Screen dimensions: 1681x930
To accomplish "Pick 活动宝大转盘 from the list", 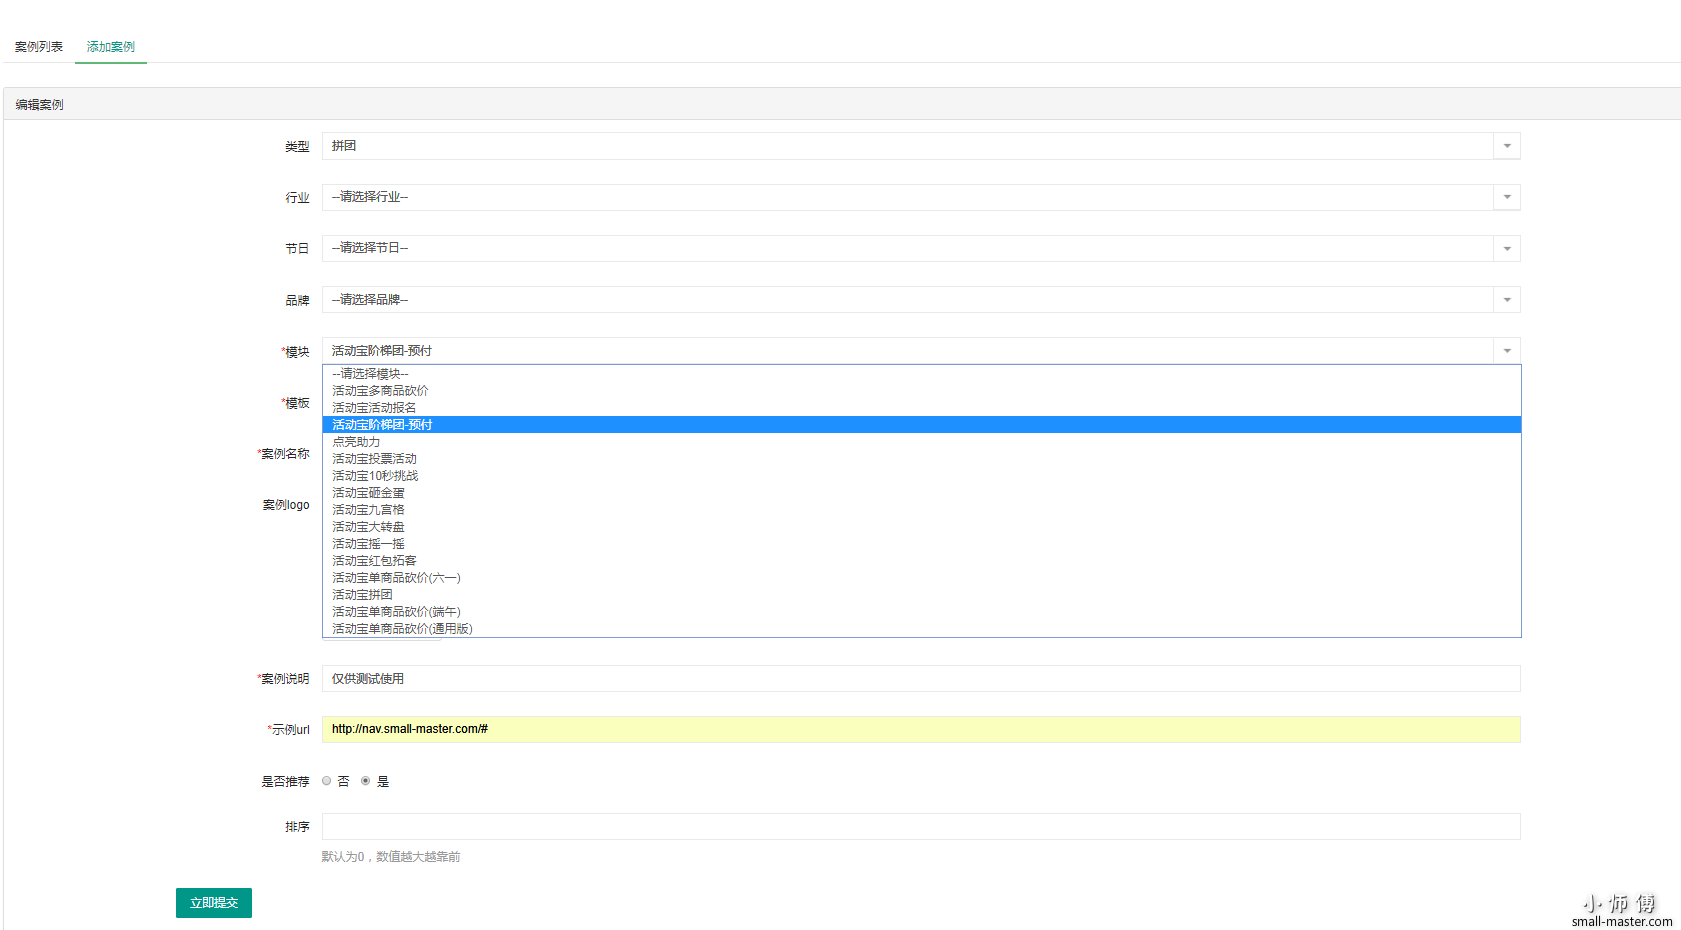I will pos(921,527).
